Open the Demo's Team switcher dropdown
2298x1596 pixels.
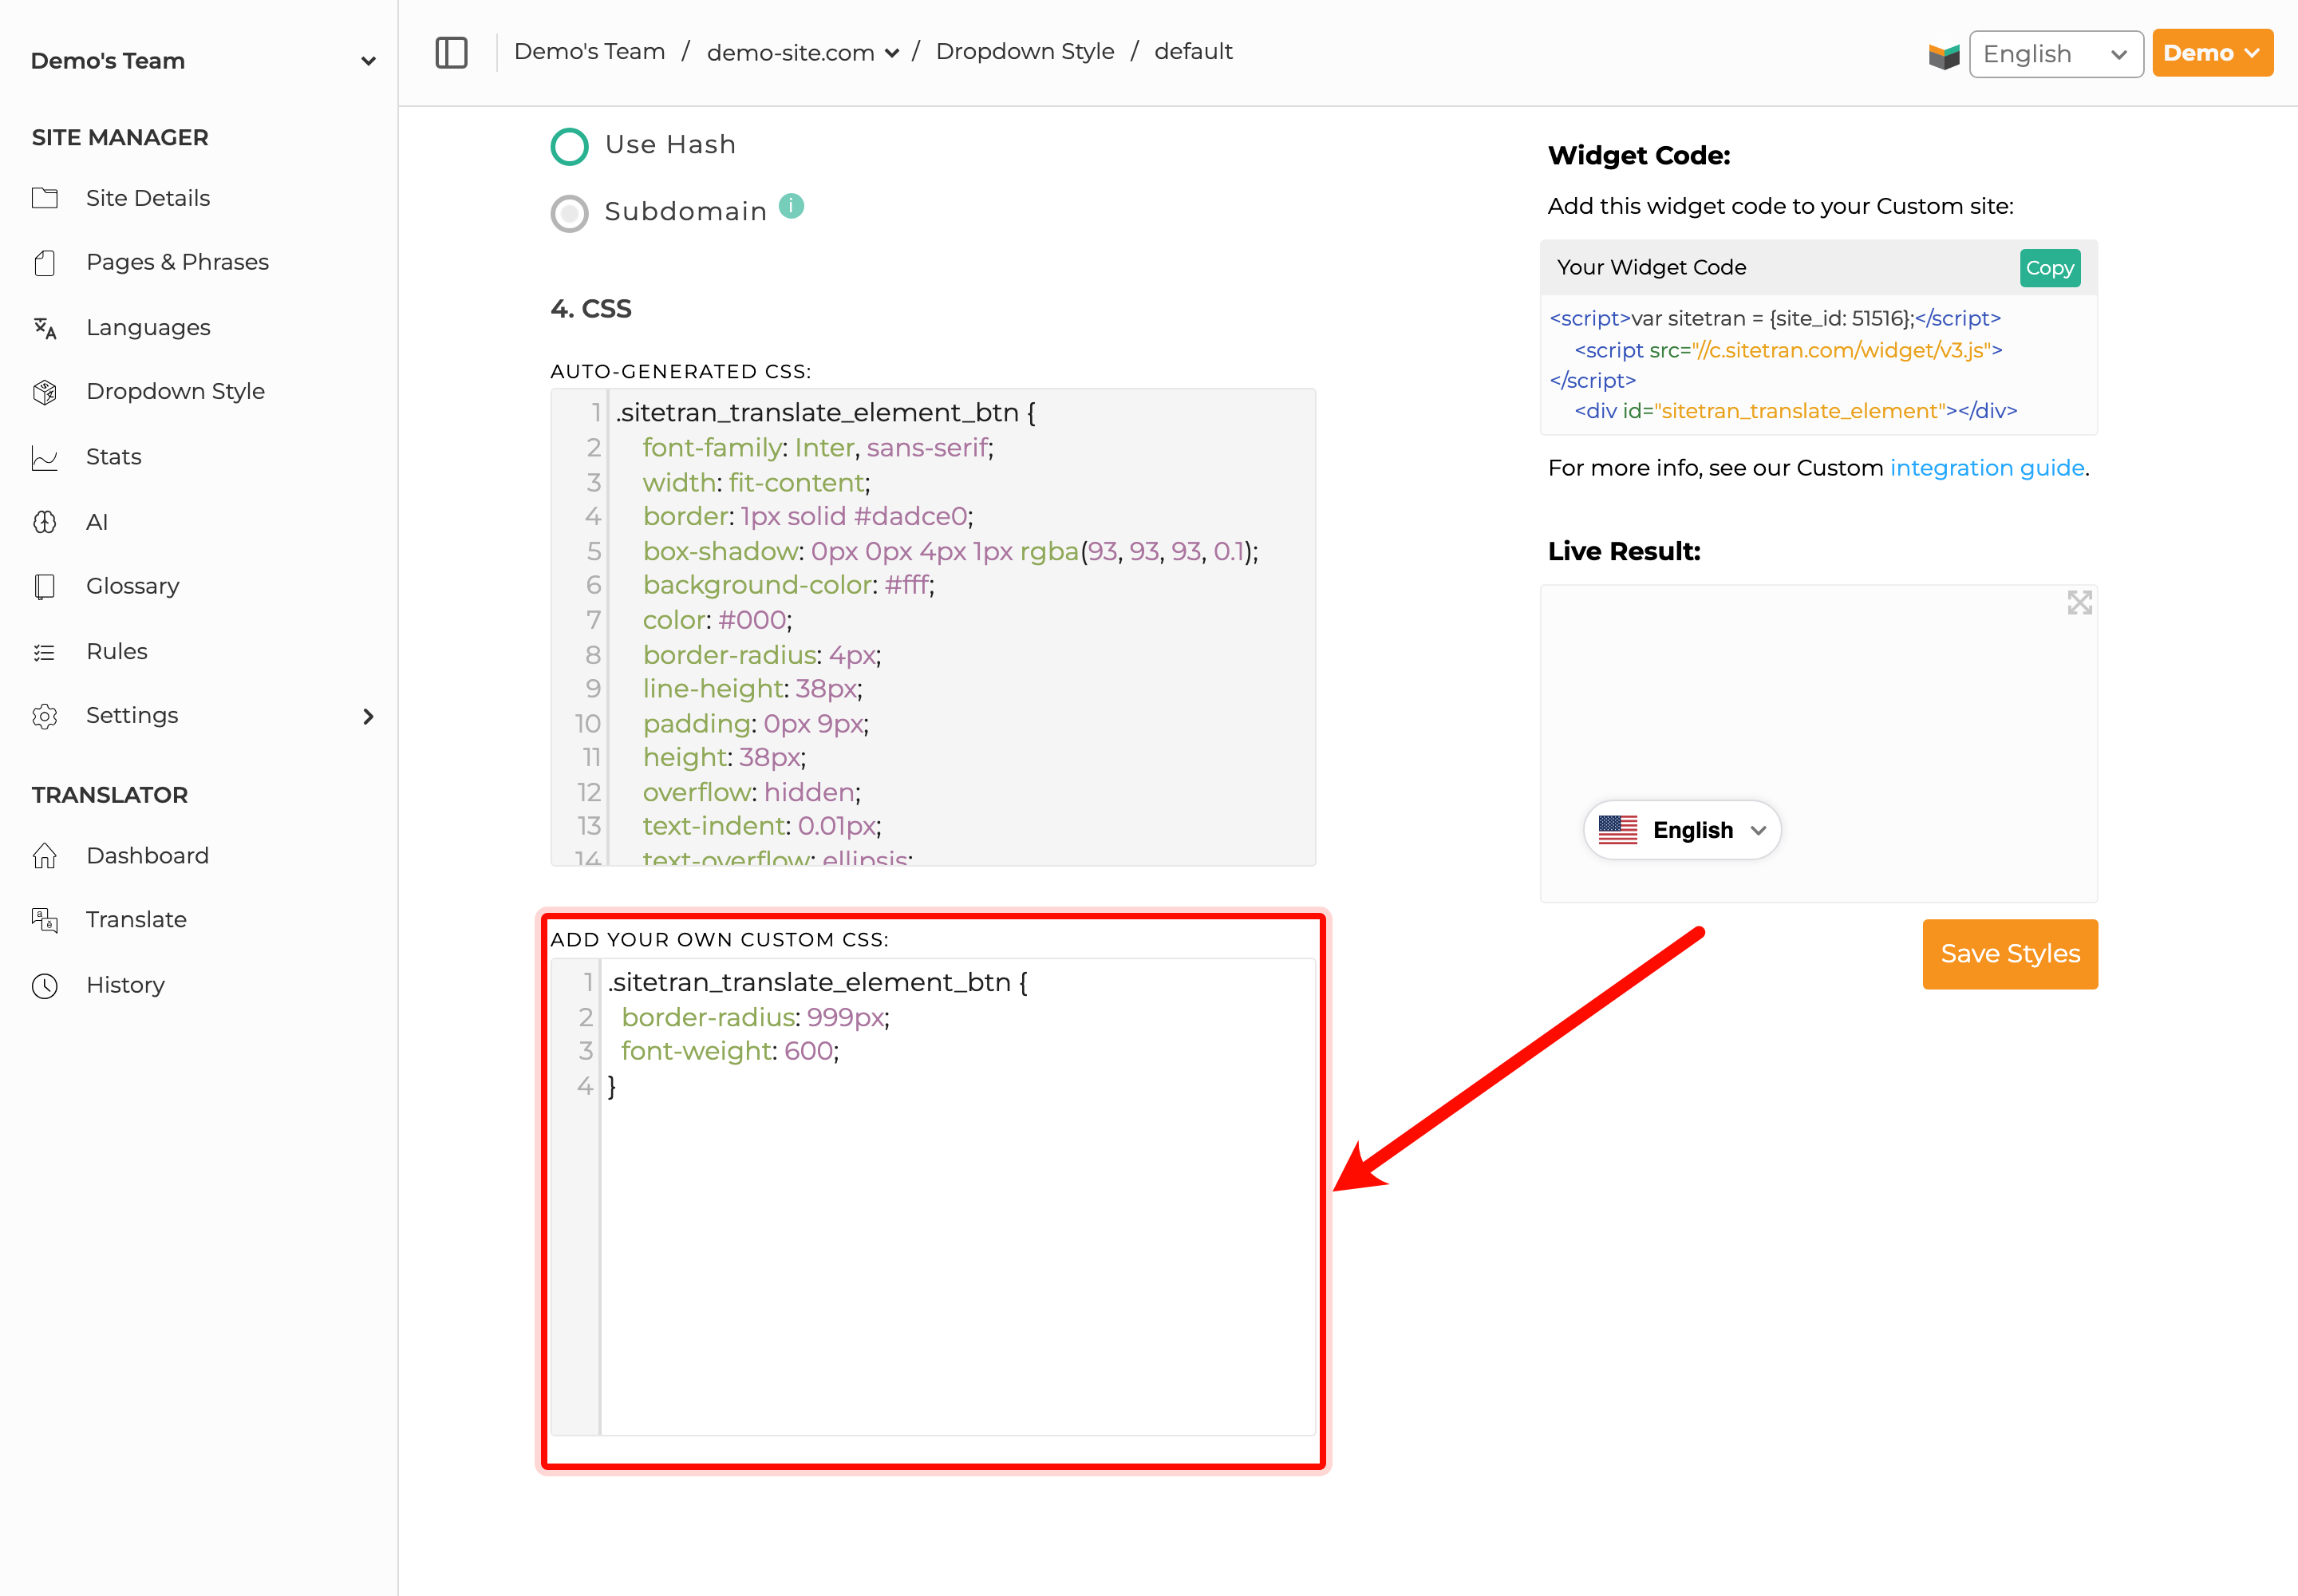point(203,61)
